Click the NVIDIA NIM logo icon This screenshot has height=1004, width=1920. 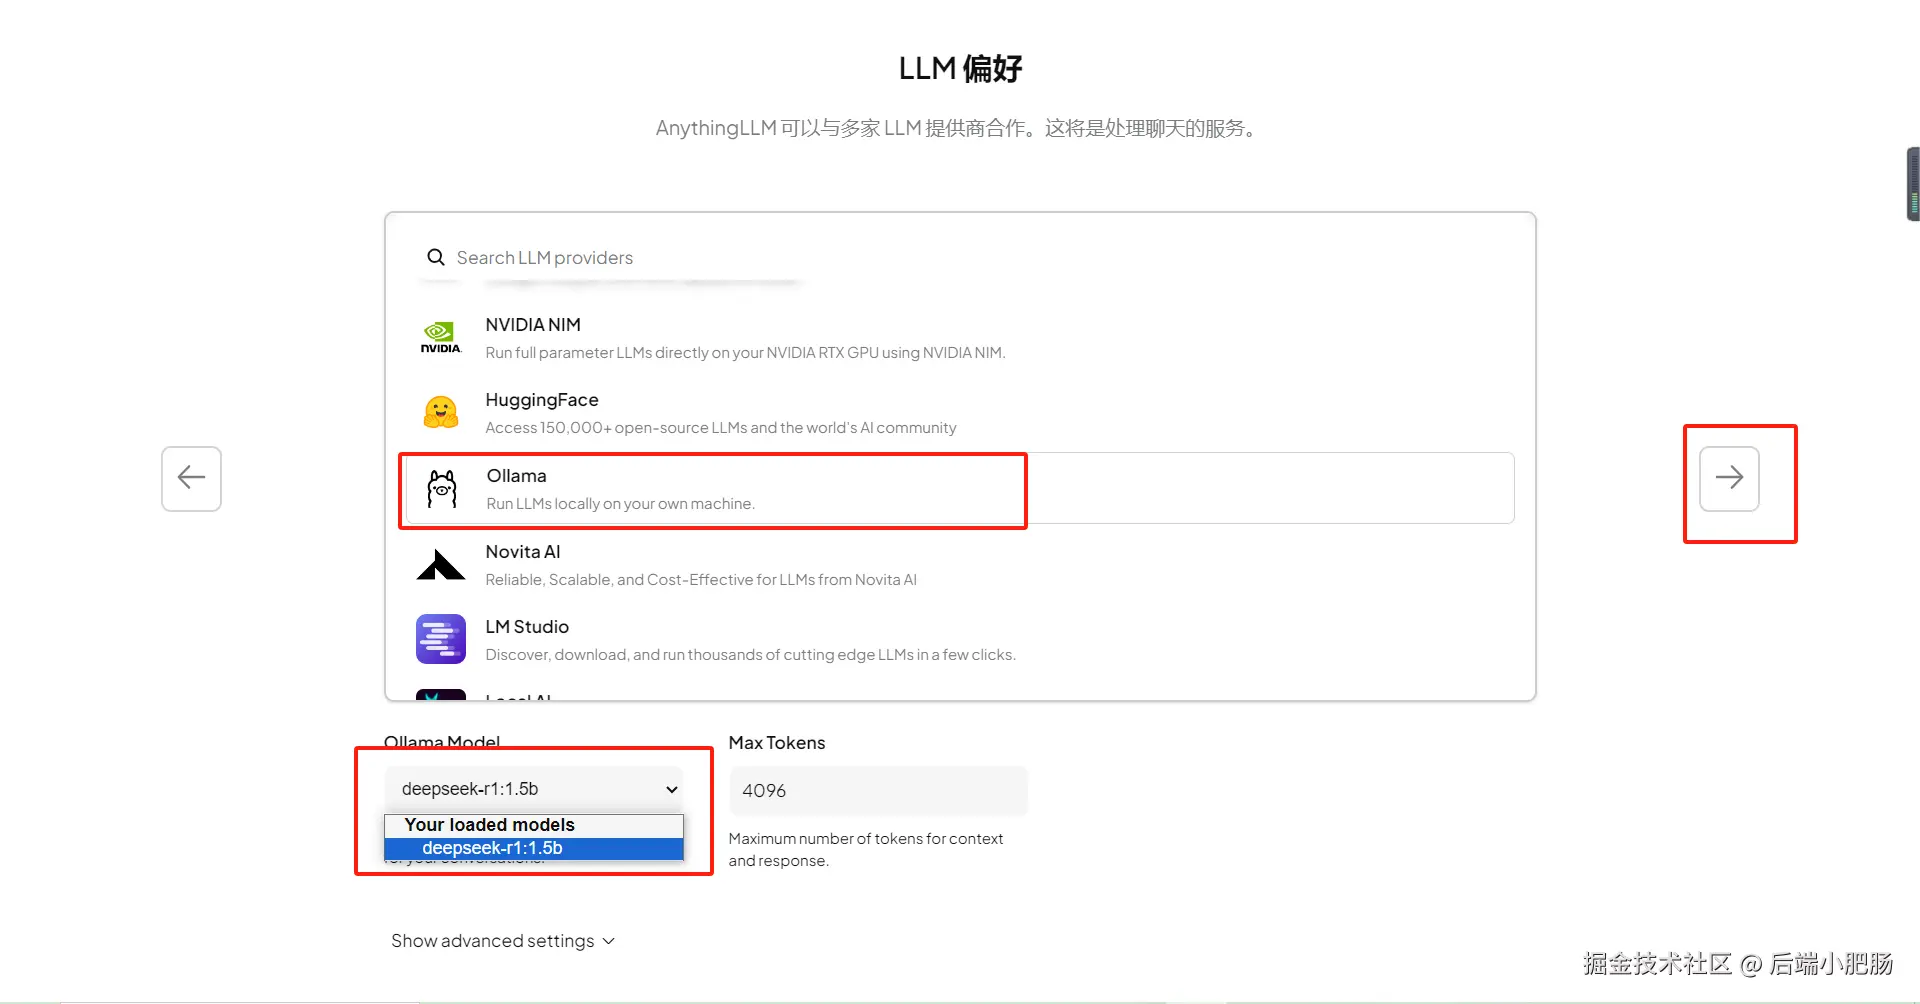441,338
